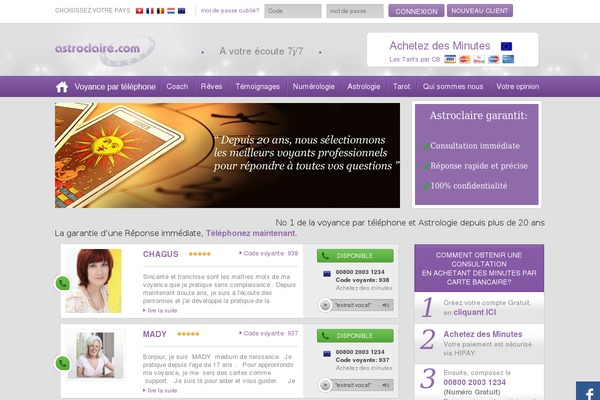
Task: Click phone number 00800 2003 1234 in step 3
Action: 474,382
